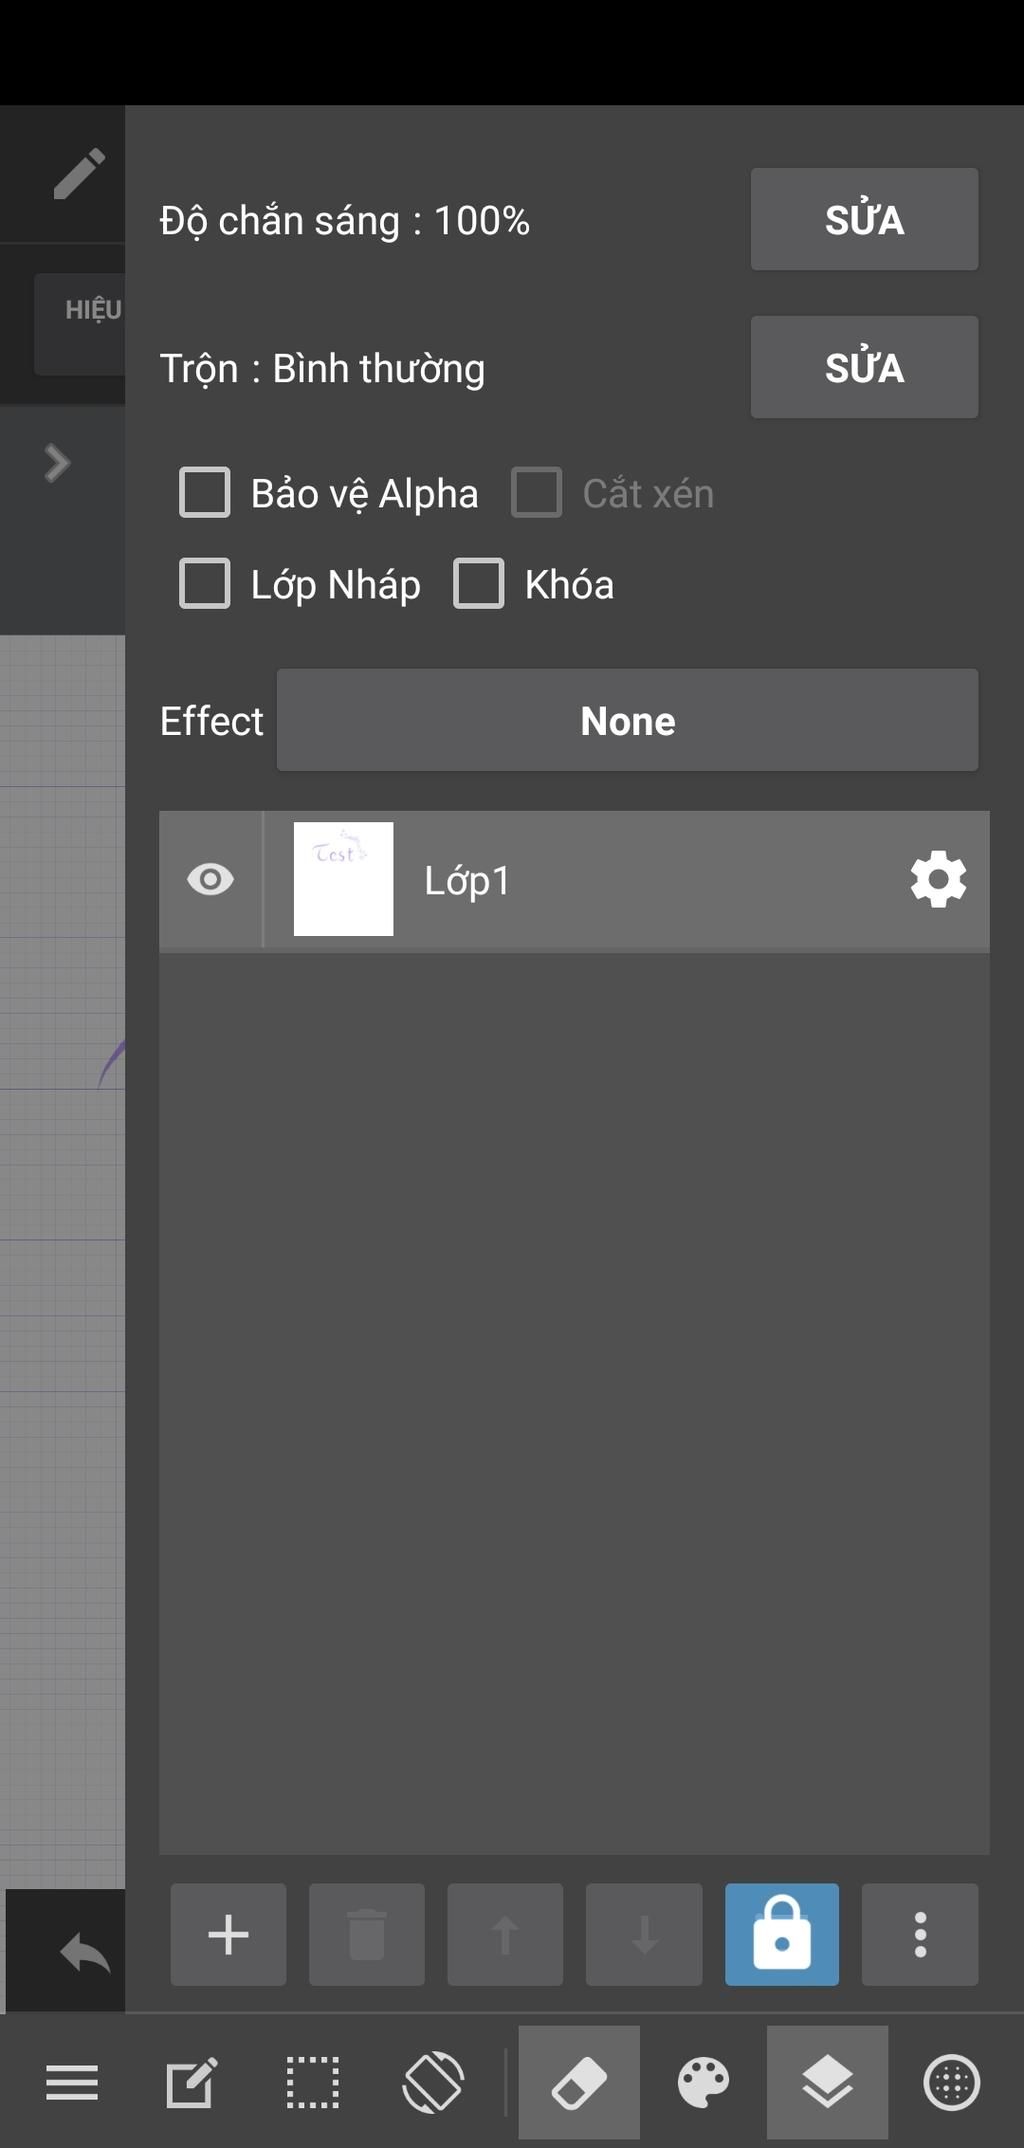Viewport: 1024px width, 2148px height.
Task: Open the hamburger main menu
Action: 72,2083
